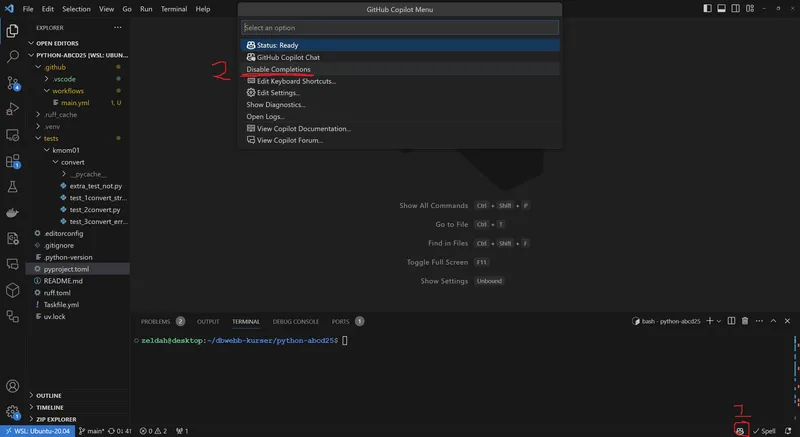Open Explorer views and more actions ellipsis
This screenshot has height=437, width=800.
tap(118, 28)
